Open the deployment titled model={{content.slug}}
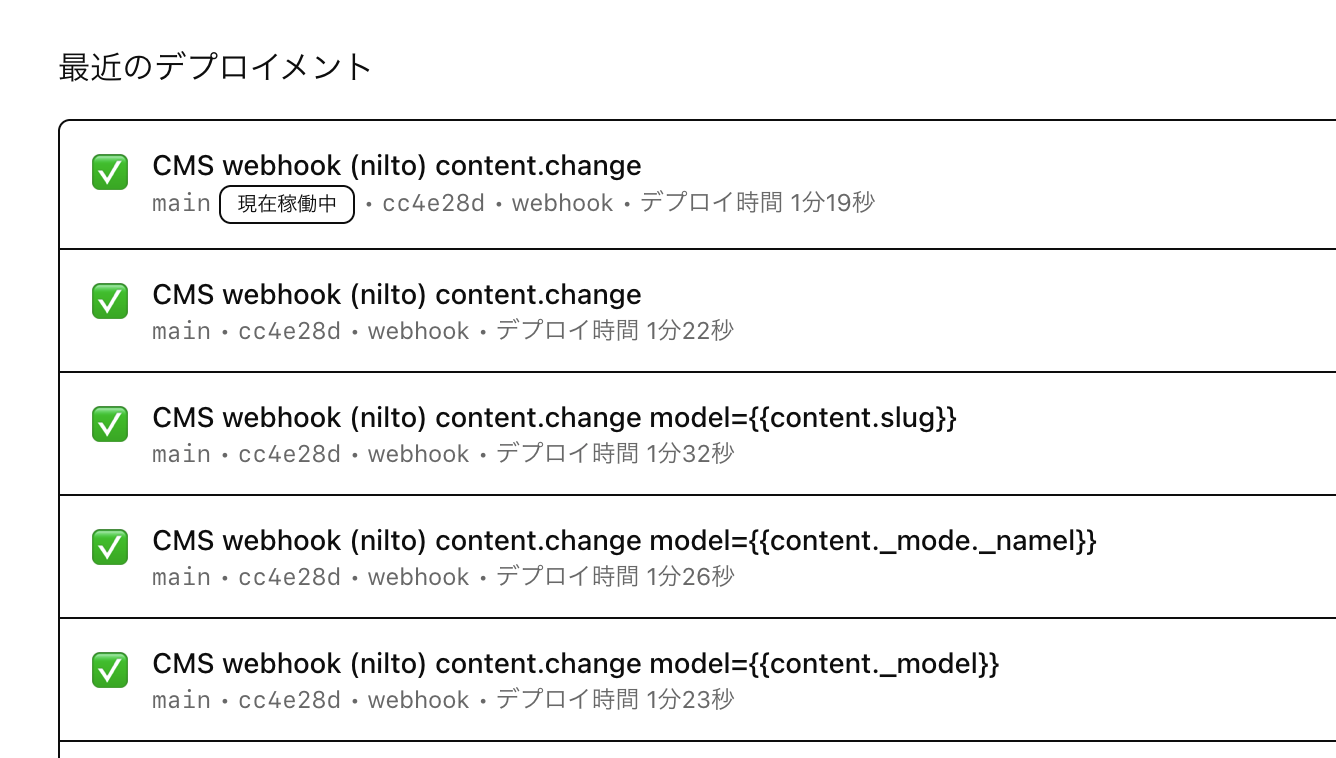This screenshot has height=758, width=1336. coord(554,418)
